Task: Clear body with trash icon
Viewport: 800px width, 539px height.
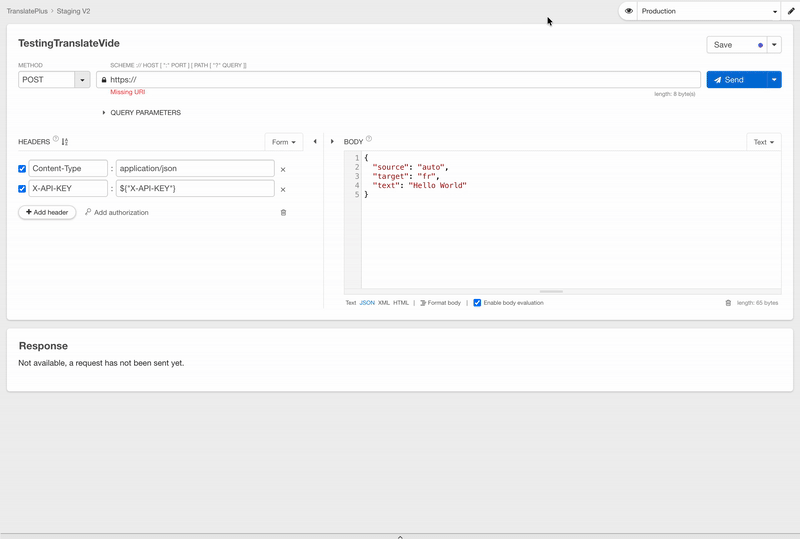Action: (x=728, y=303)
